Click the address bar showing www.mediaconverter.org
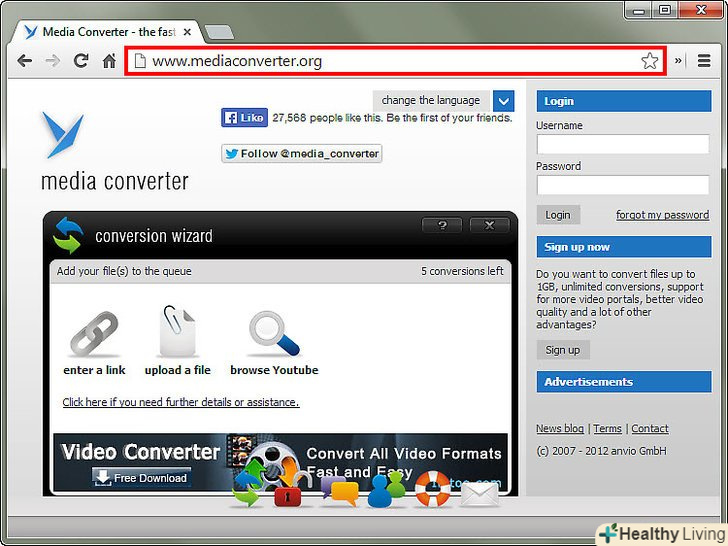 click(x=396, y=60)
